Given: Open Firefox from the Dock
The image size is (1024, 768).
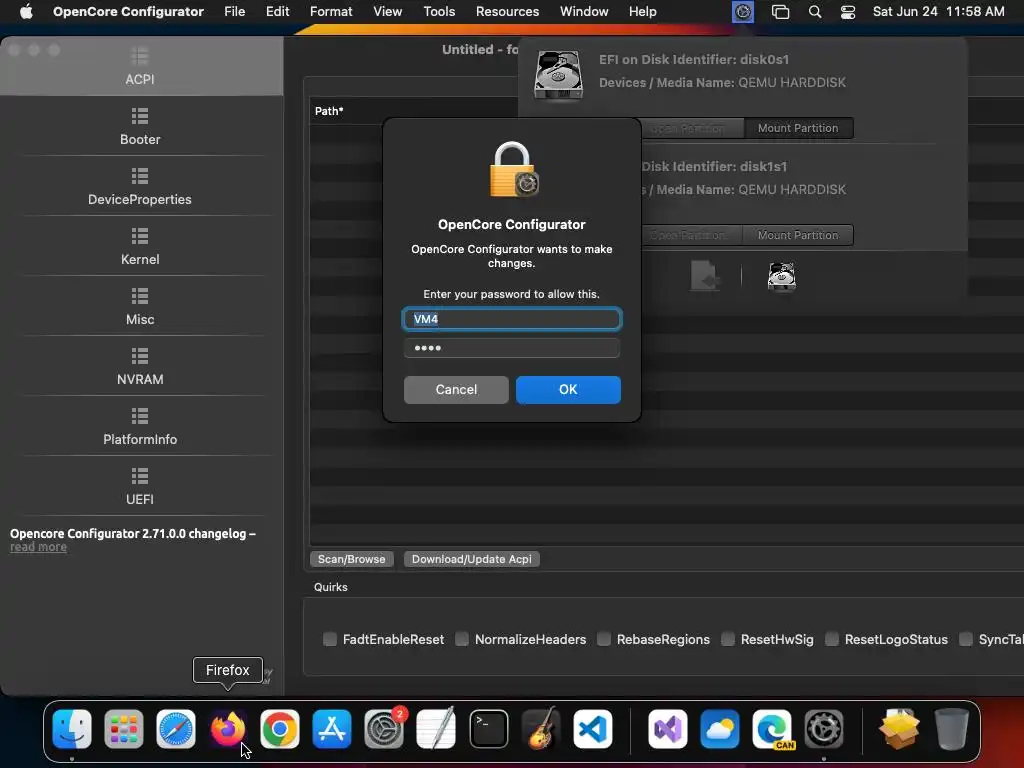Looking at the screenshot, I should pyautogui.click(x=228, y=728).
